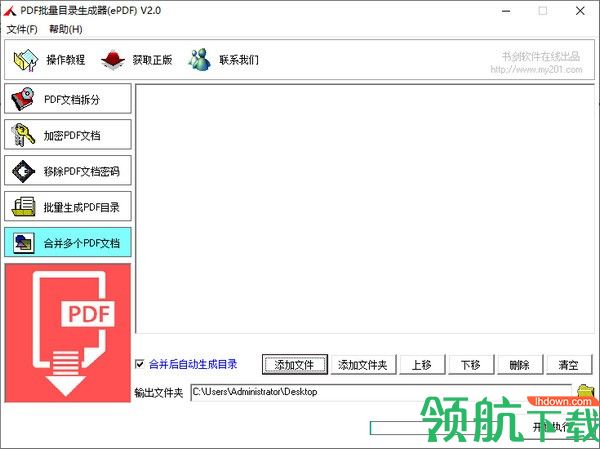Open the 操作教程 tutorial label
Screen dimensions: 600x449
(x=65, y=60)
